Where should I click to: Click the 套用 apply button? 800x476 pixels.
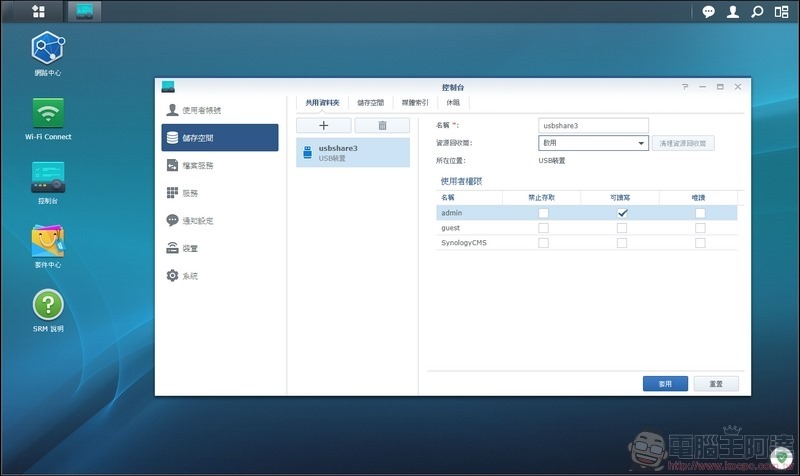click(665, 384)
